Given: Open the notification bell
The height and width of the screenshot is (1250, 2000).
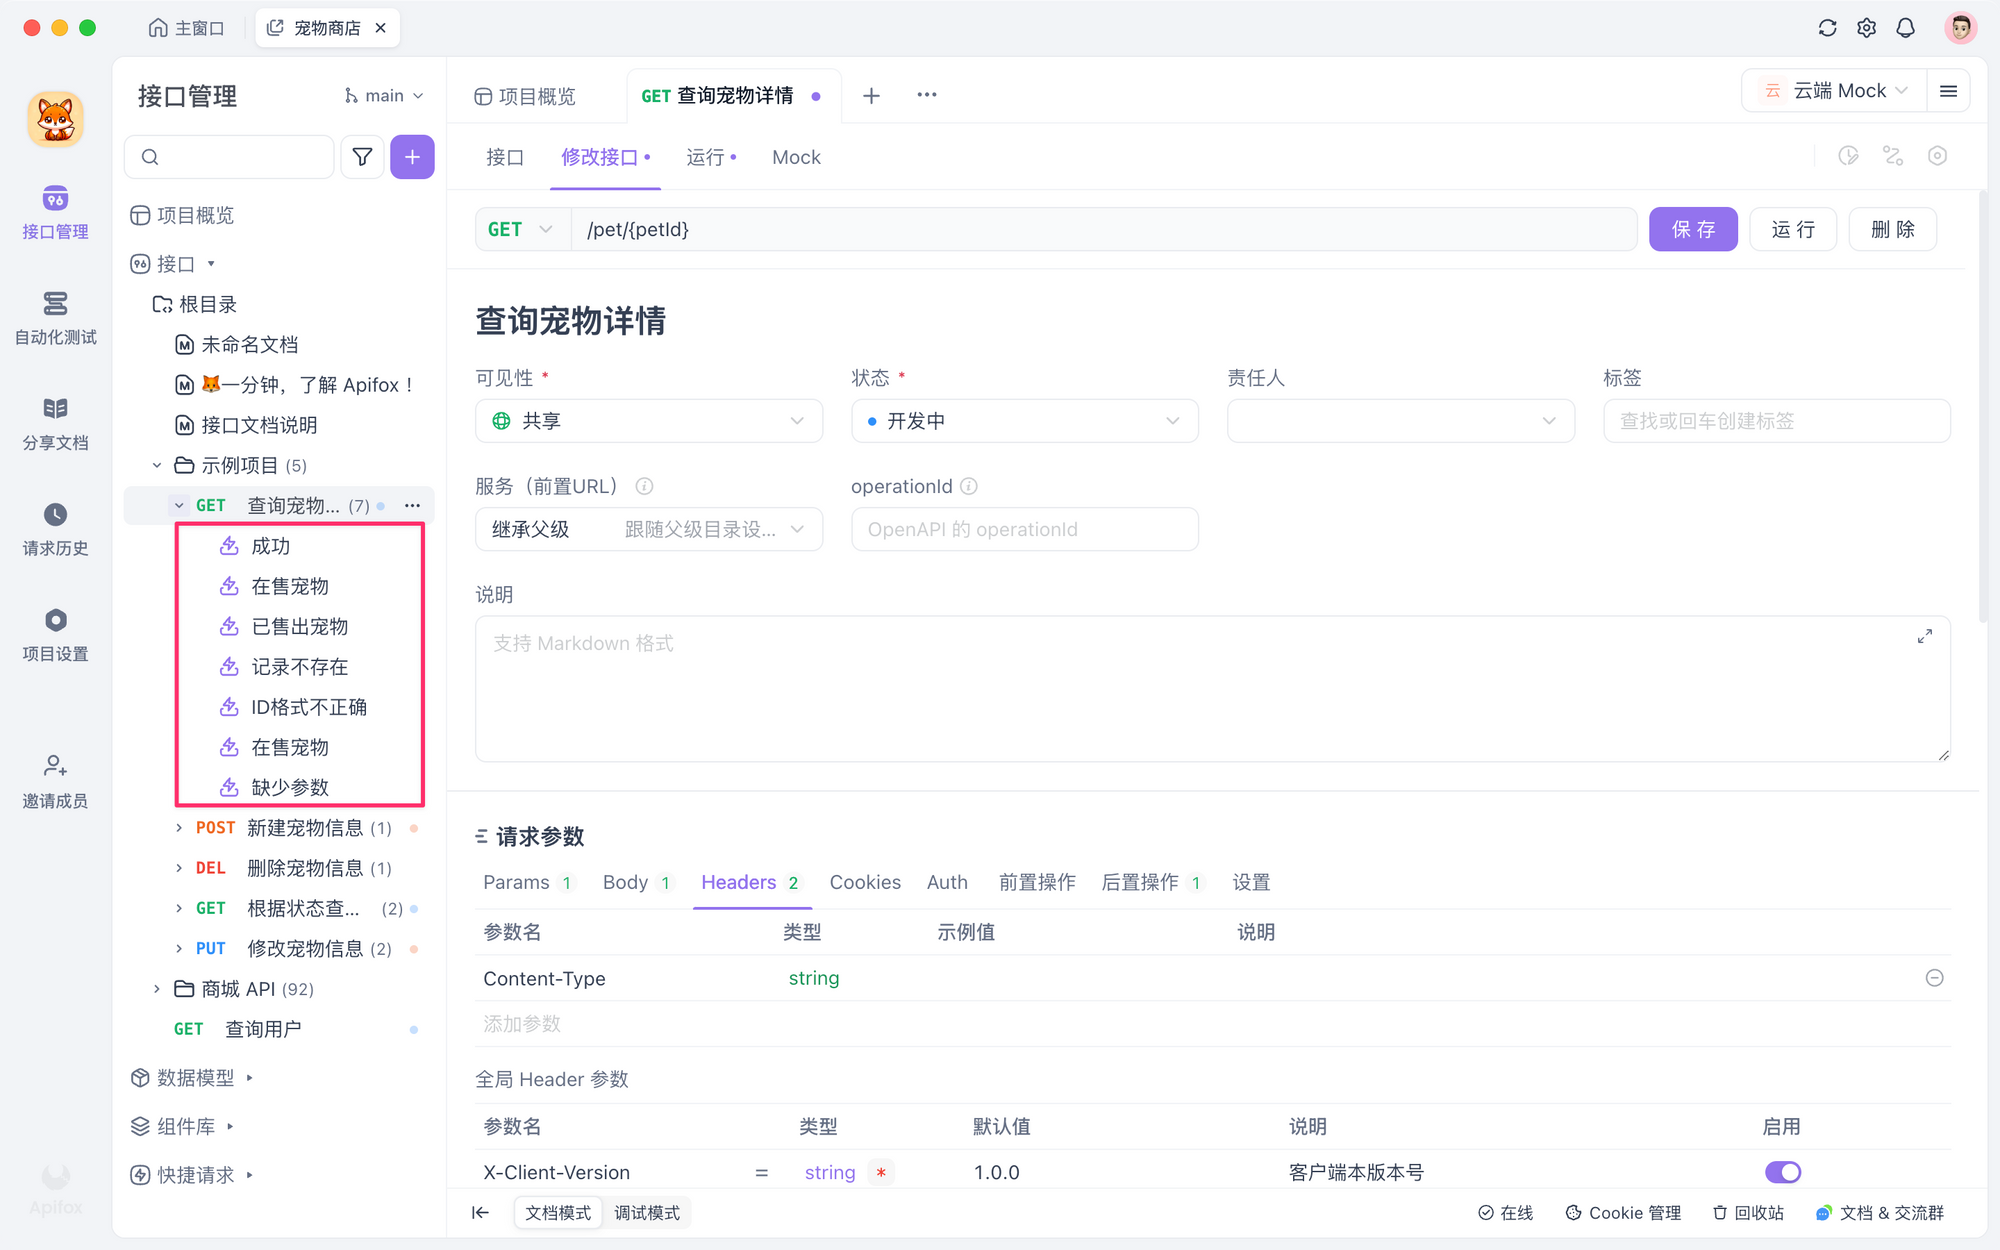Looking at the screenshot, I should pyautogui.click(x=1905, y=27).
